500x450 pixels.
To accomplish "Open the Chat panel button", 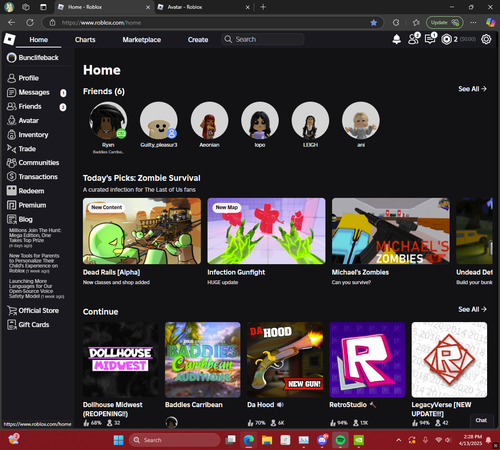I will click(481, 420).
